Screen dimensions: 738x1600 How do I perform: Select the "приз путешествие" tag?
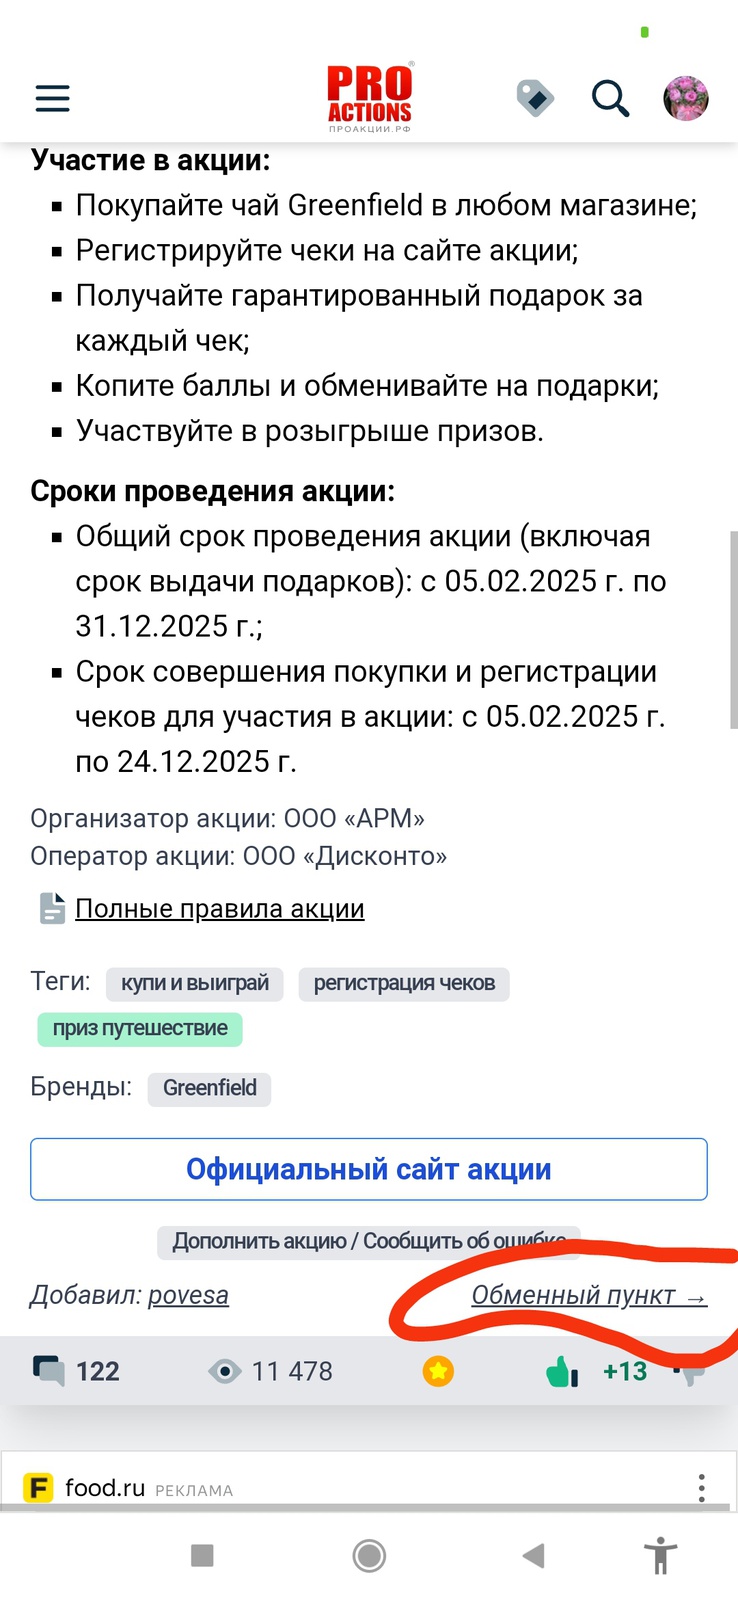140,1028
